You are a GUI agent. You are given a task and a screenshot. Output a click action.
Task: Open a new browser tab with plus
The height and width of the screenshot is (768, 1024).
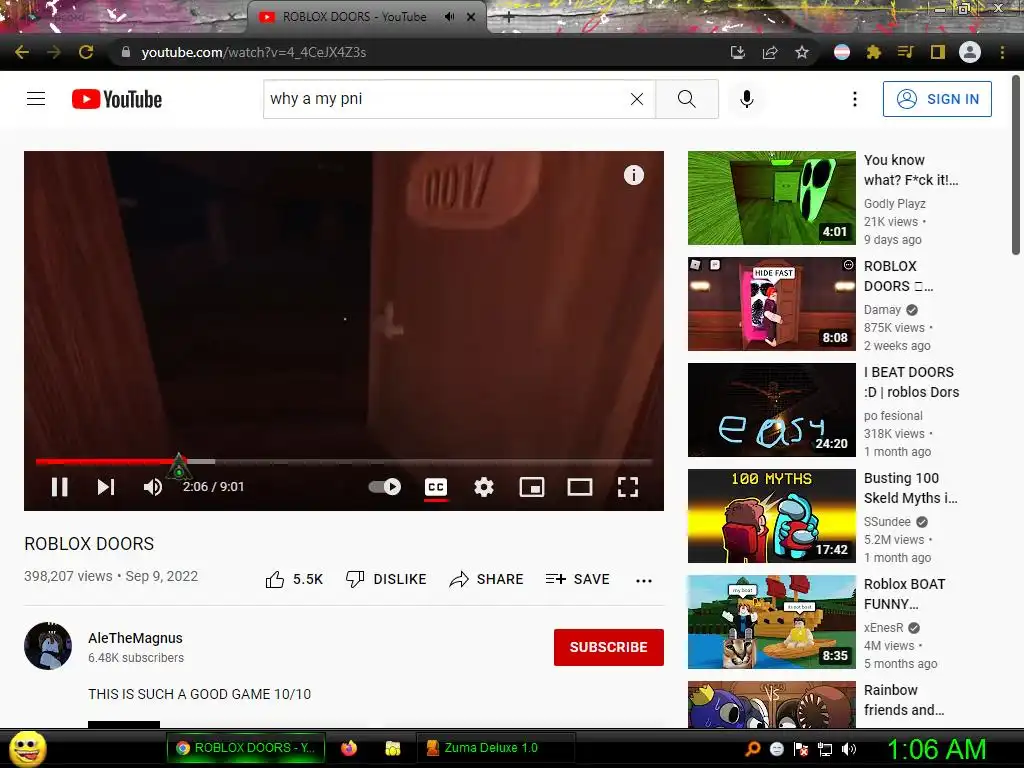508,18
